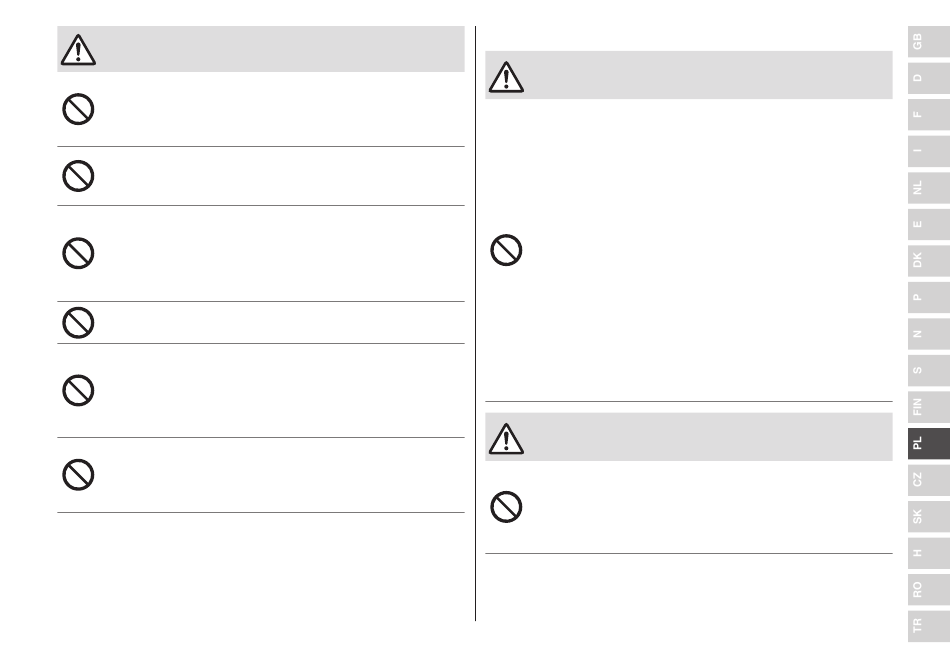Click prohibition icon in bottom right section
This screenshot has width=950, height=668.
coord(506,507)
